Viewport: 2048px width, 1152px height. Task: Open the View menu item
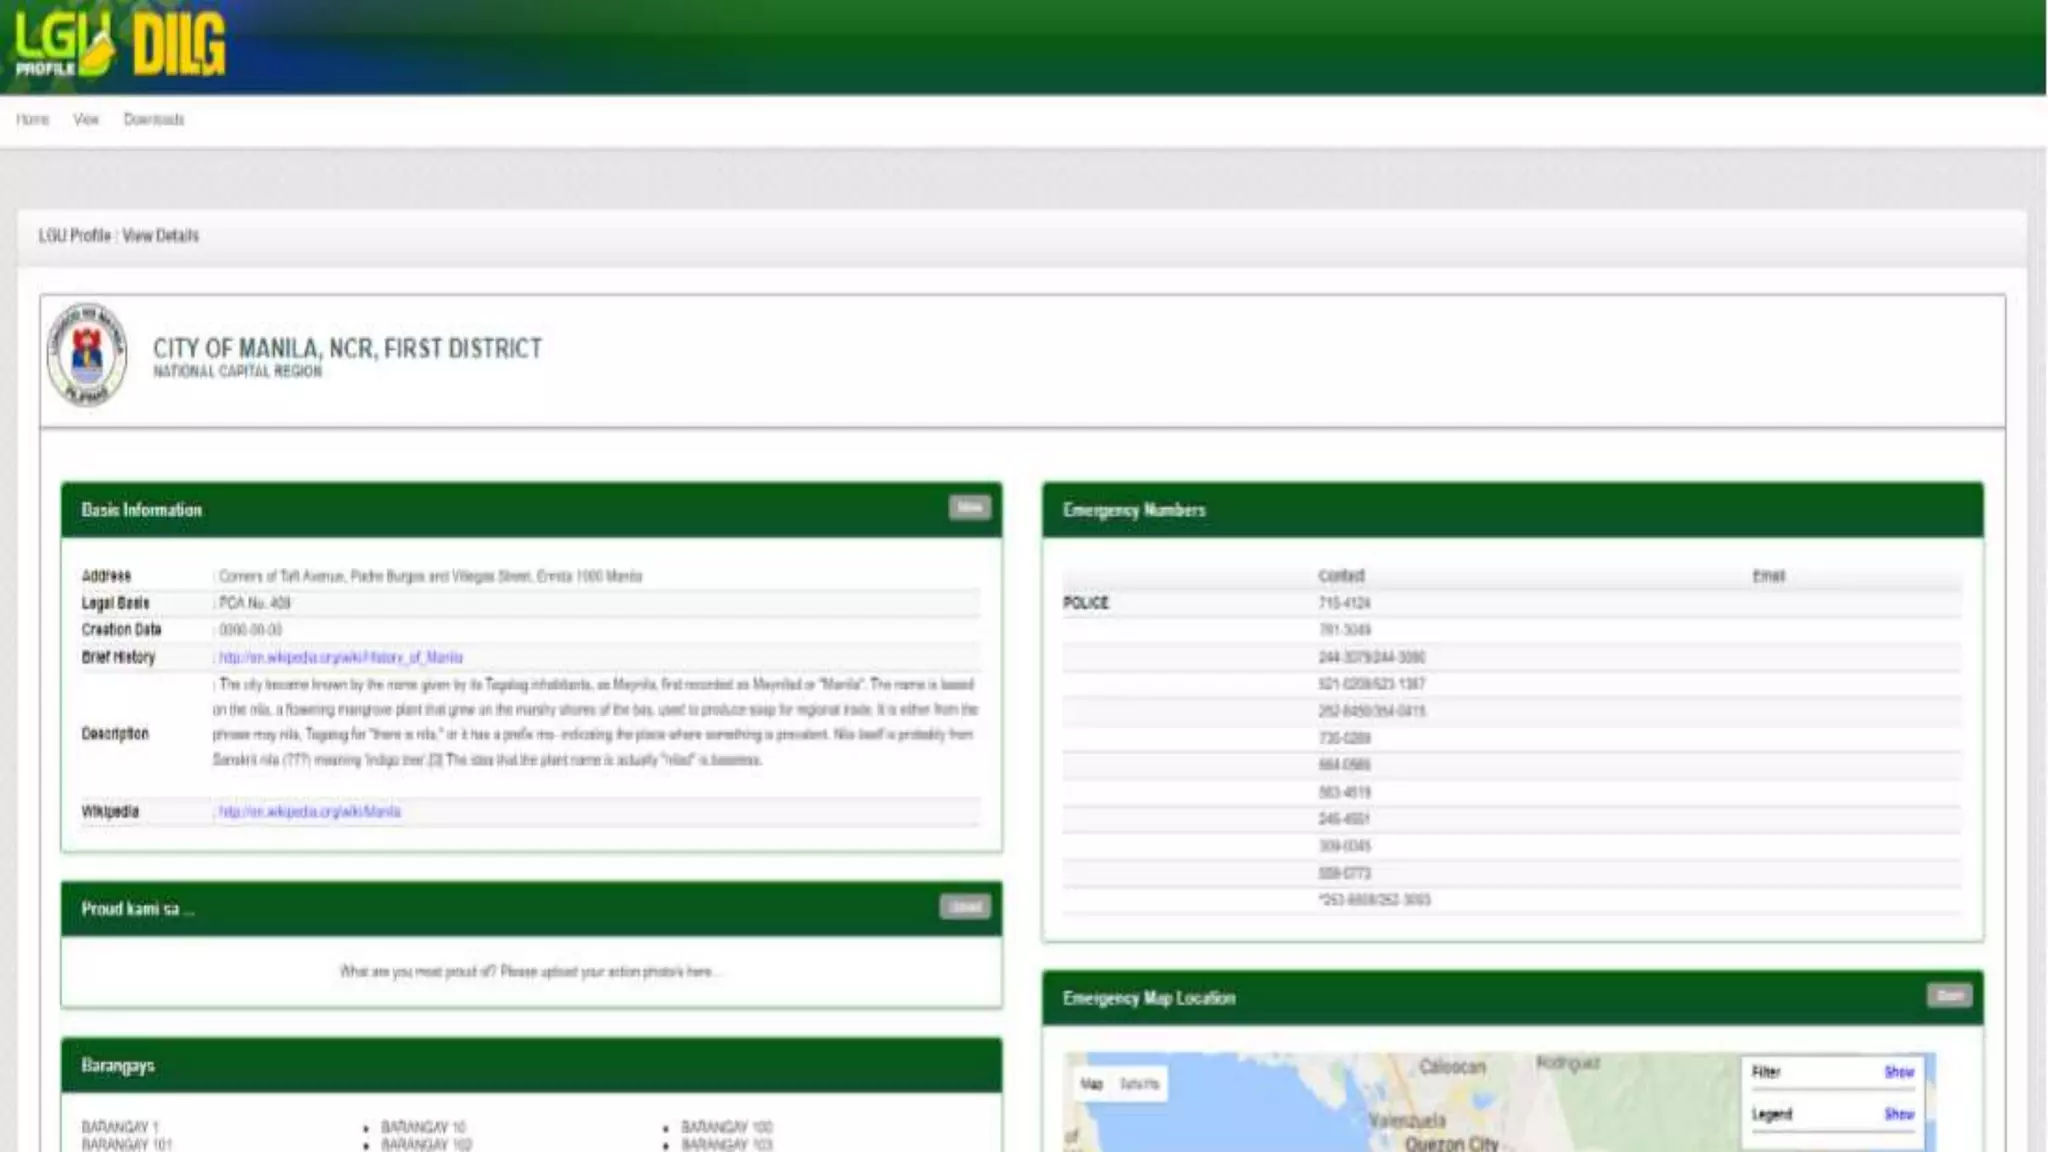[x=86, y=120]
